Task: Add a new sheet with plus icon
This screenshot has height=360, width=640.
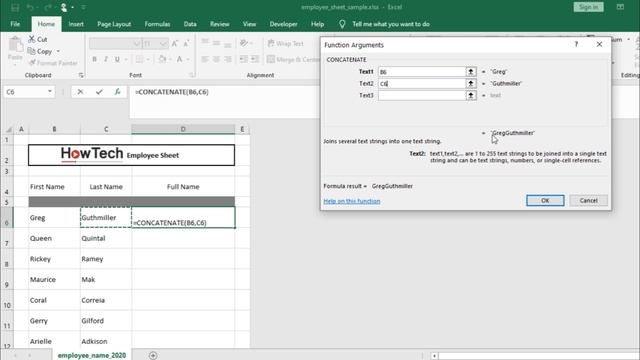Action: [x=153, y=356]
